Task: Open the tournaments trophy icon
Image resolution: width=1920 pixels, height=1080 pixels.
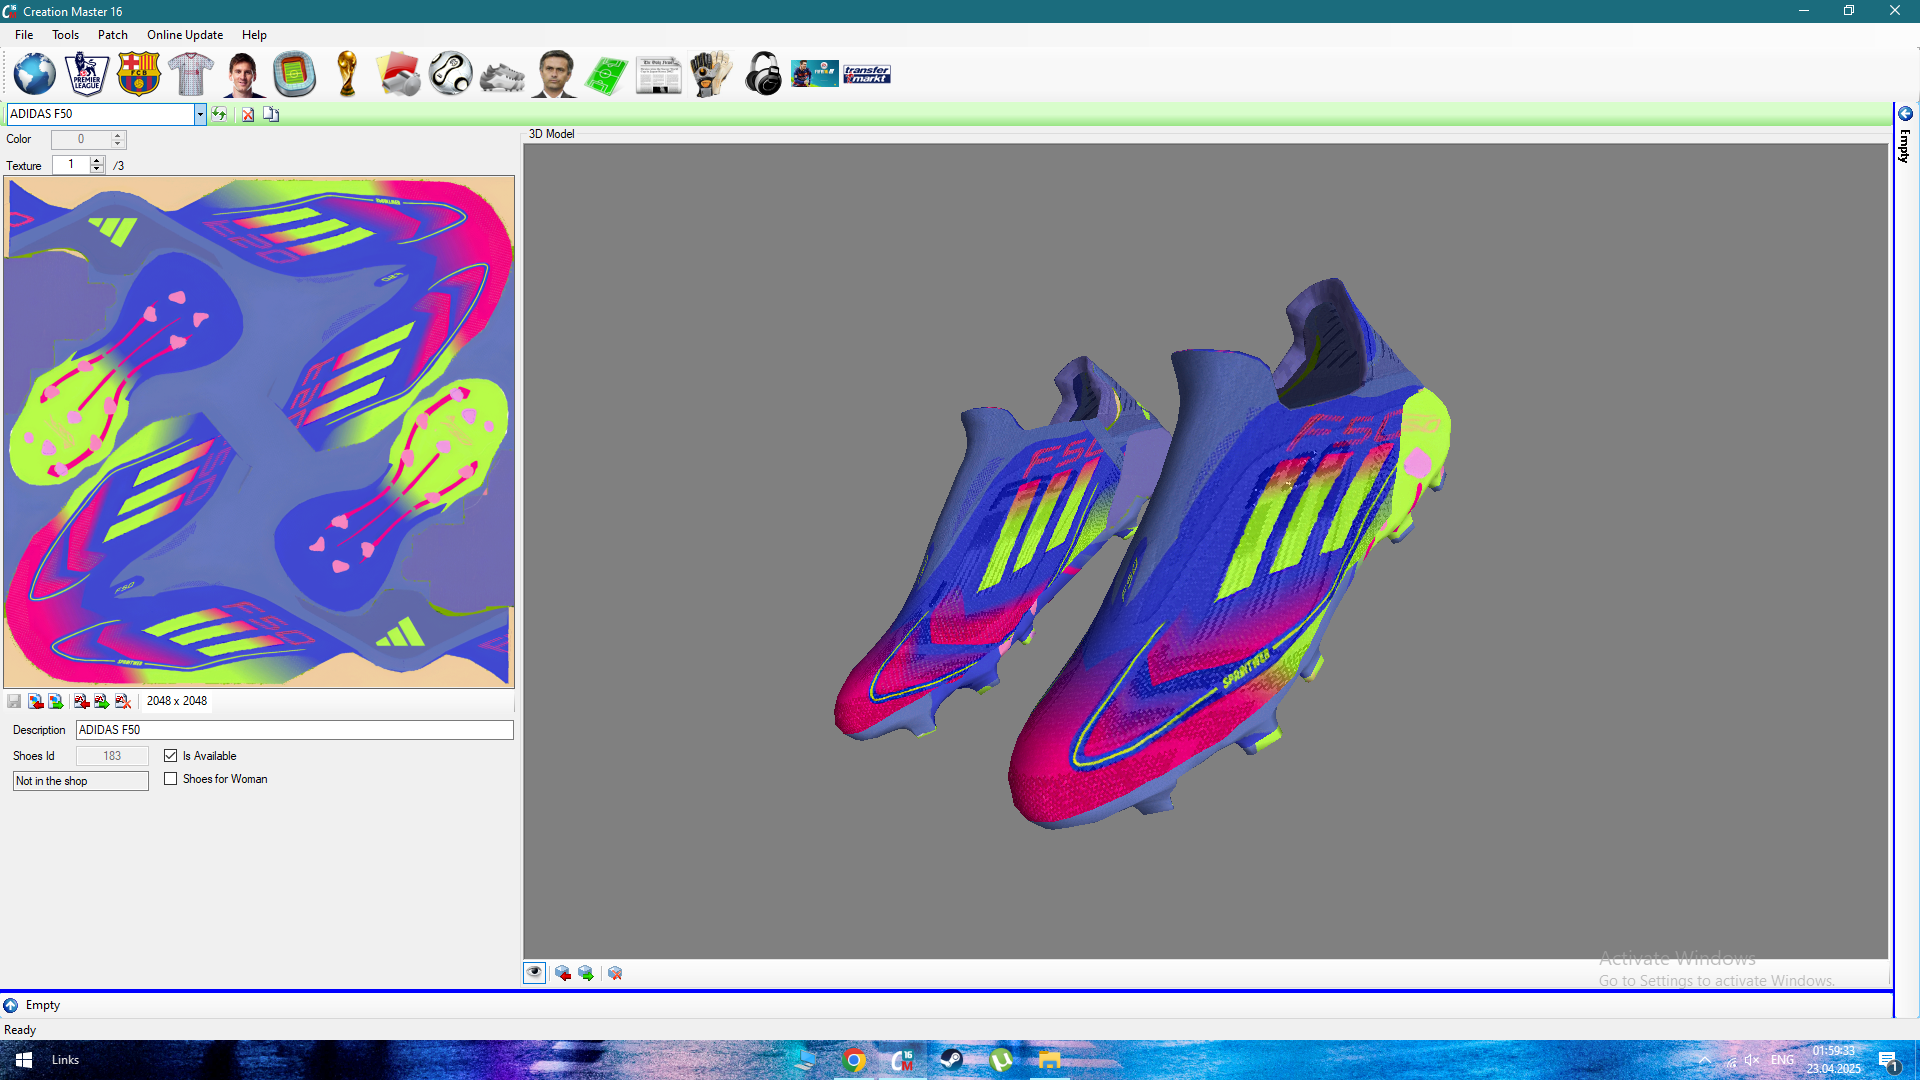Action: click(x=347, y=74)
